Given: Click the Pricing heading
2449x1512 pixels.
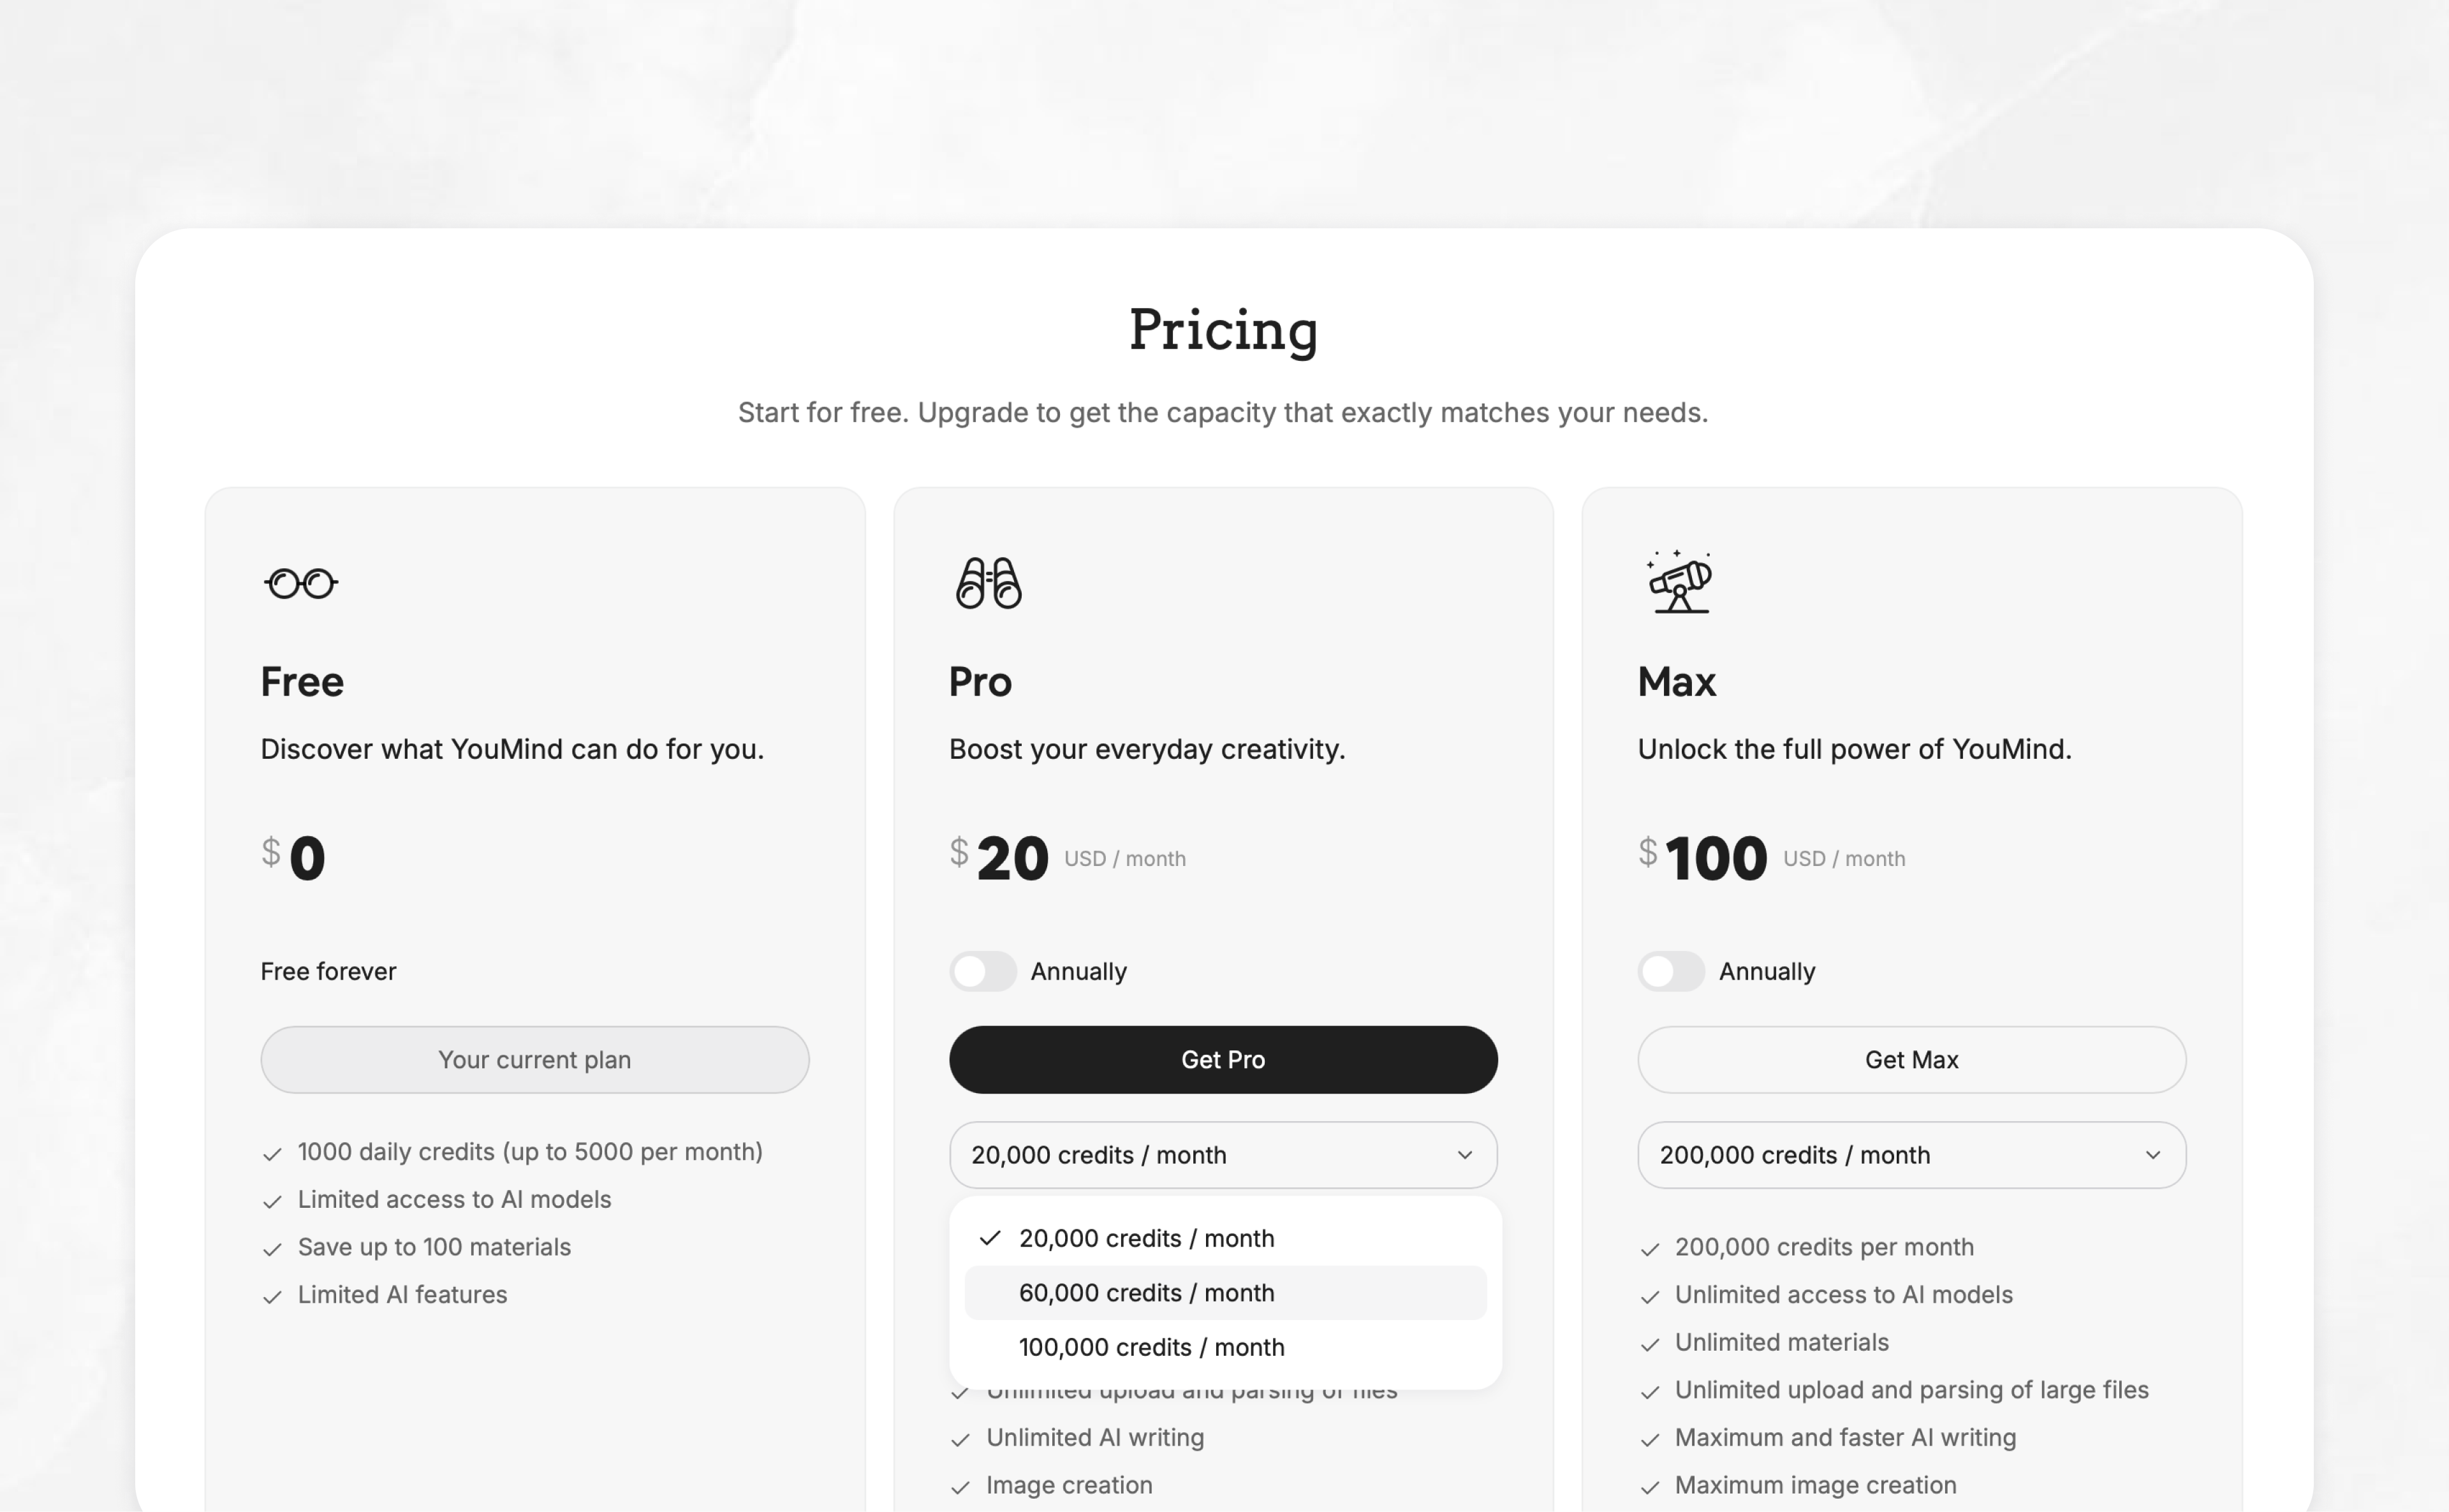Looking at the screenshot, I should [1223, 330].
